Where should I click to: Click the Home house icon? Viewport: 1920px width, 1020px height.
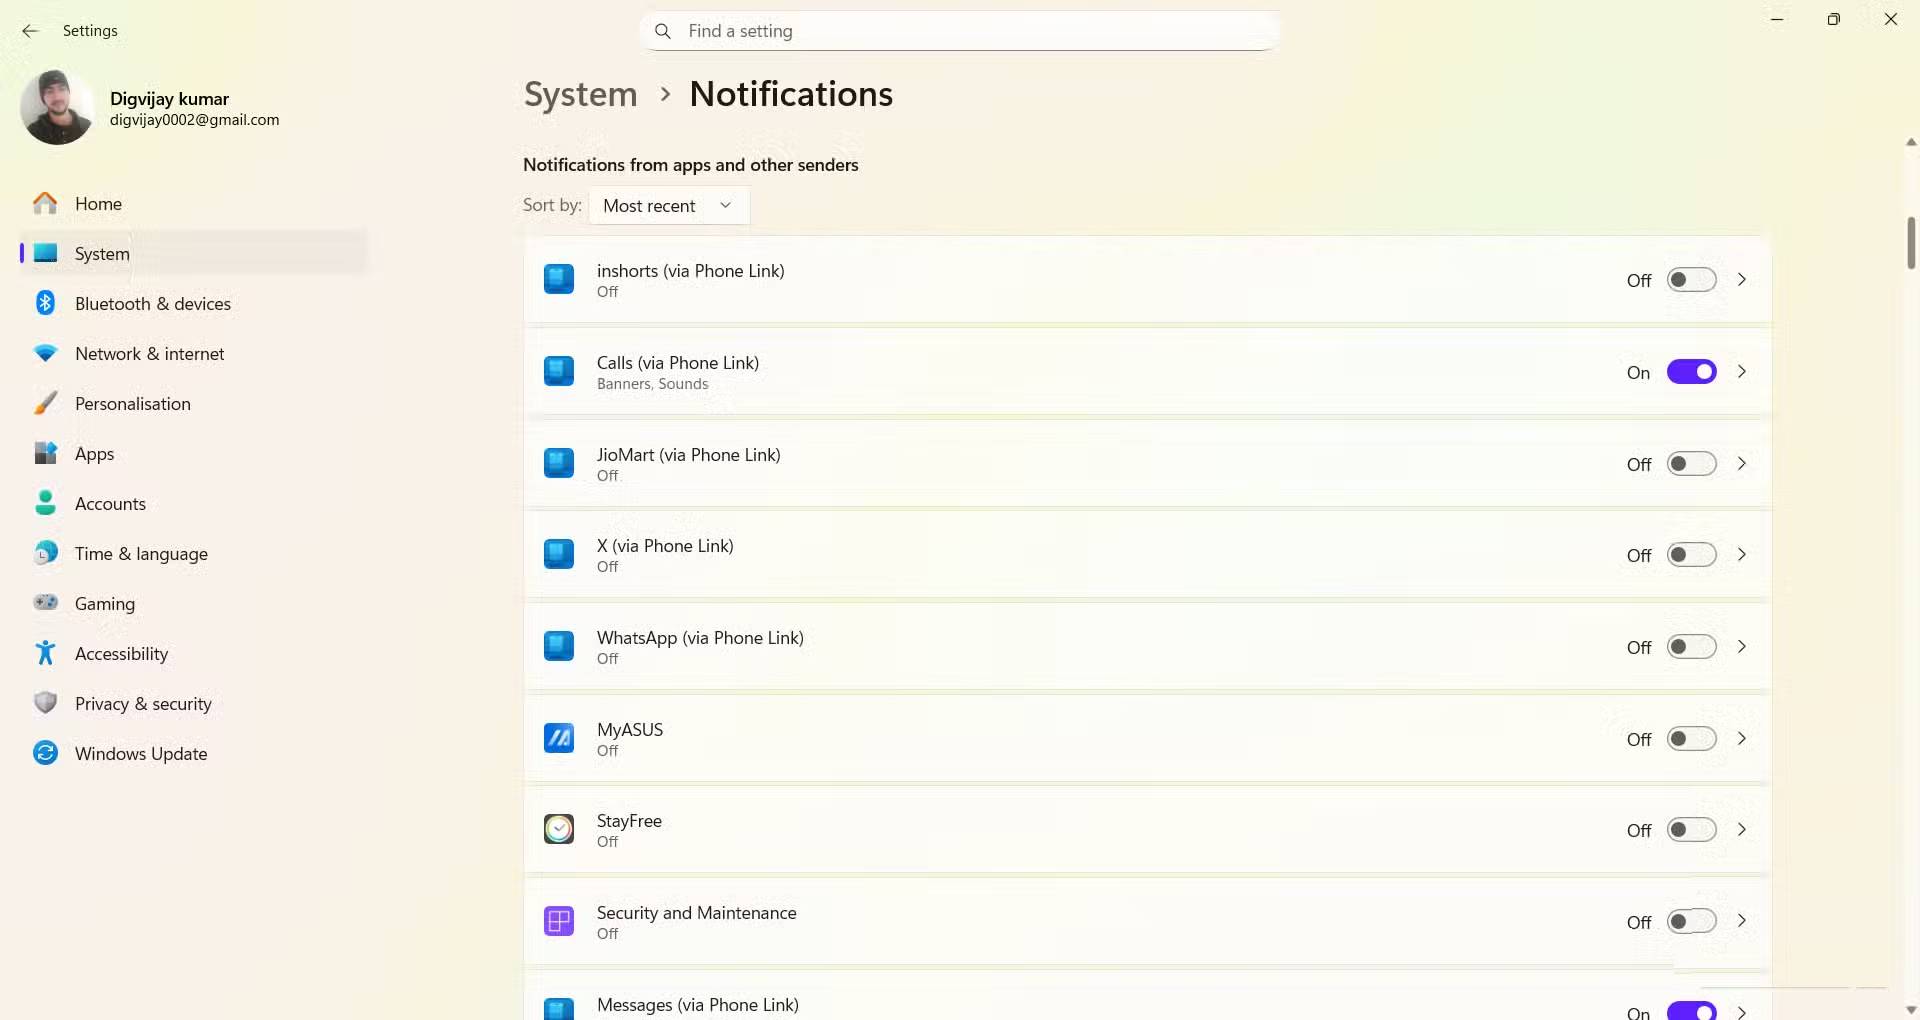click(45, 204)
